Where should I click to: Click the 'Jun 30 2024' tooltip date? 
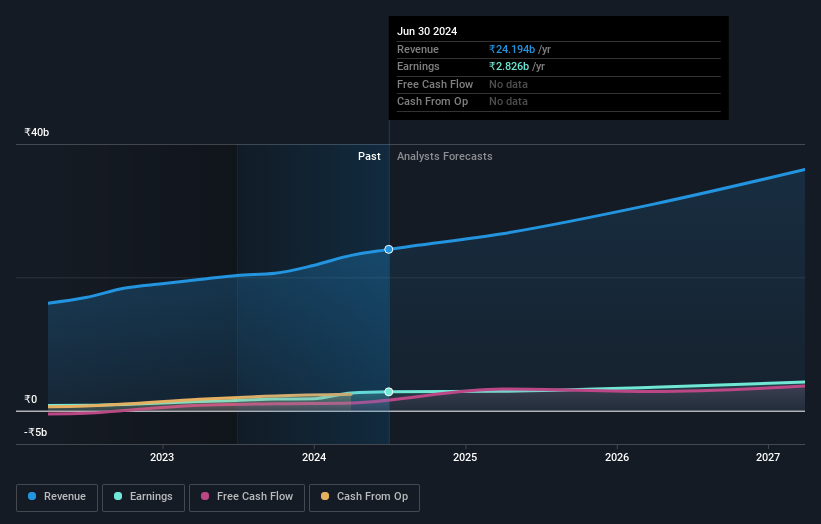(x=427, y=31)
